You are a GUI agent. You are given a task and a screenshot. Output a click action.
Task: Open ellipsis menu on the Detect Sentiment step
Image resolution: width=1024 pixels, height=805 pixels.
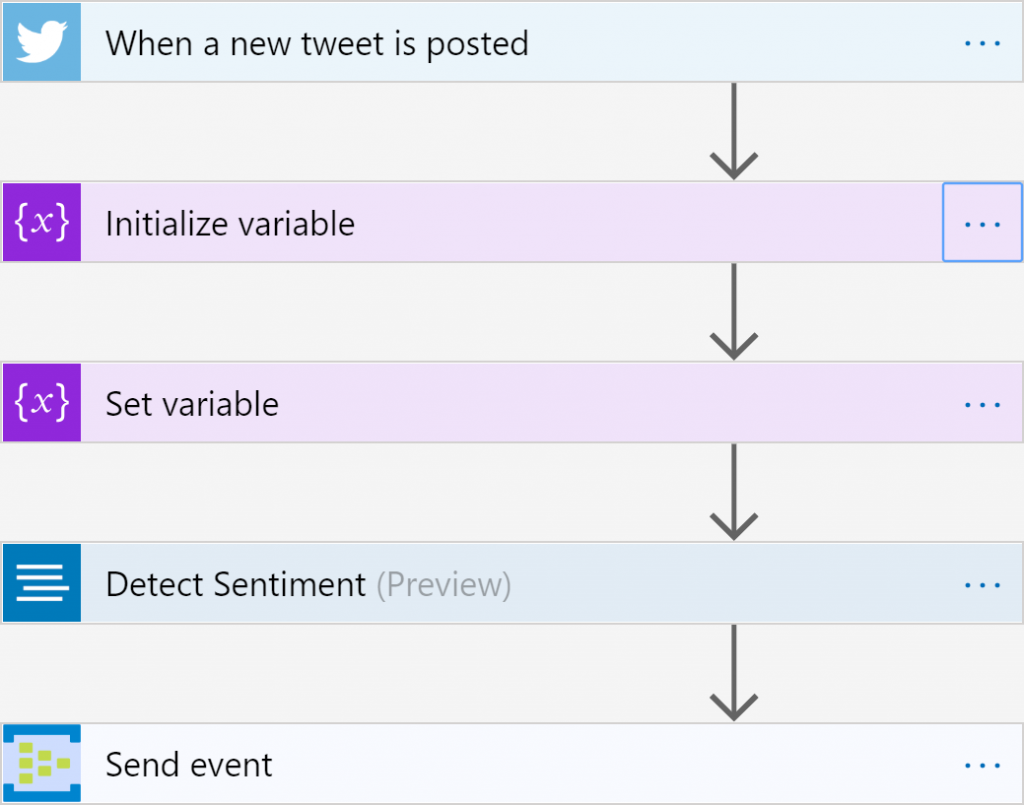click(982, 584)
